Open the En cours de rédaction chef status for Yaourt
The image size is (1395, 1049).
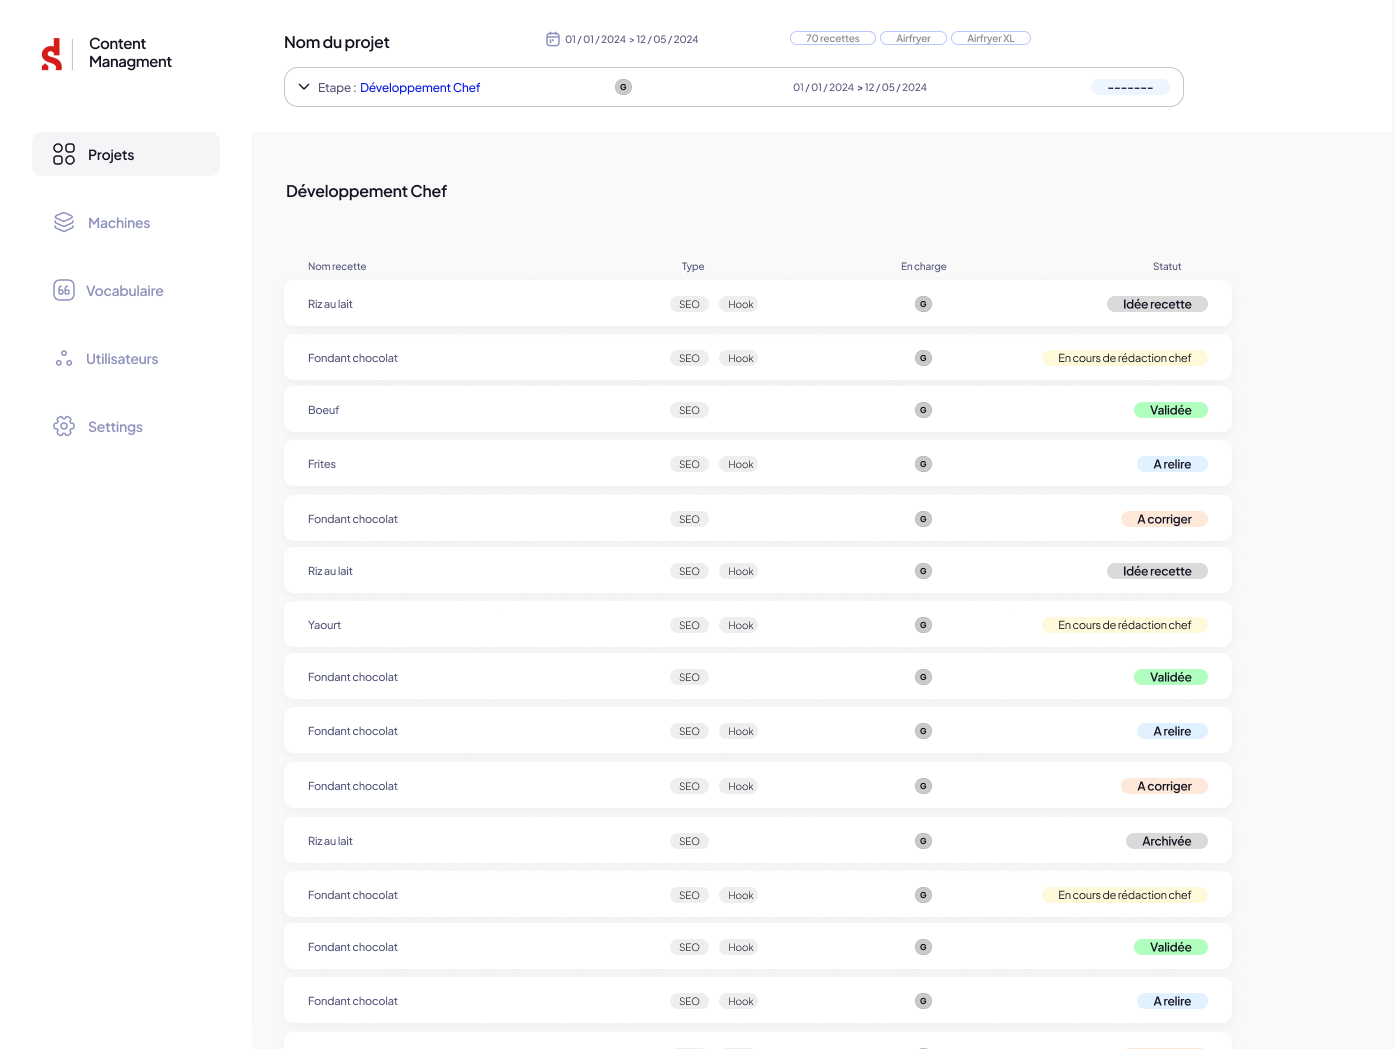pos(1125,625)
